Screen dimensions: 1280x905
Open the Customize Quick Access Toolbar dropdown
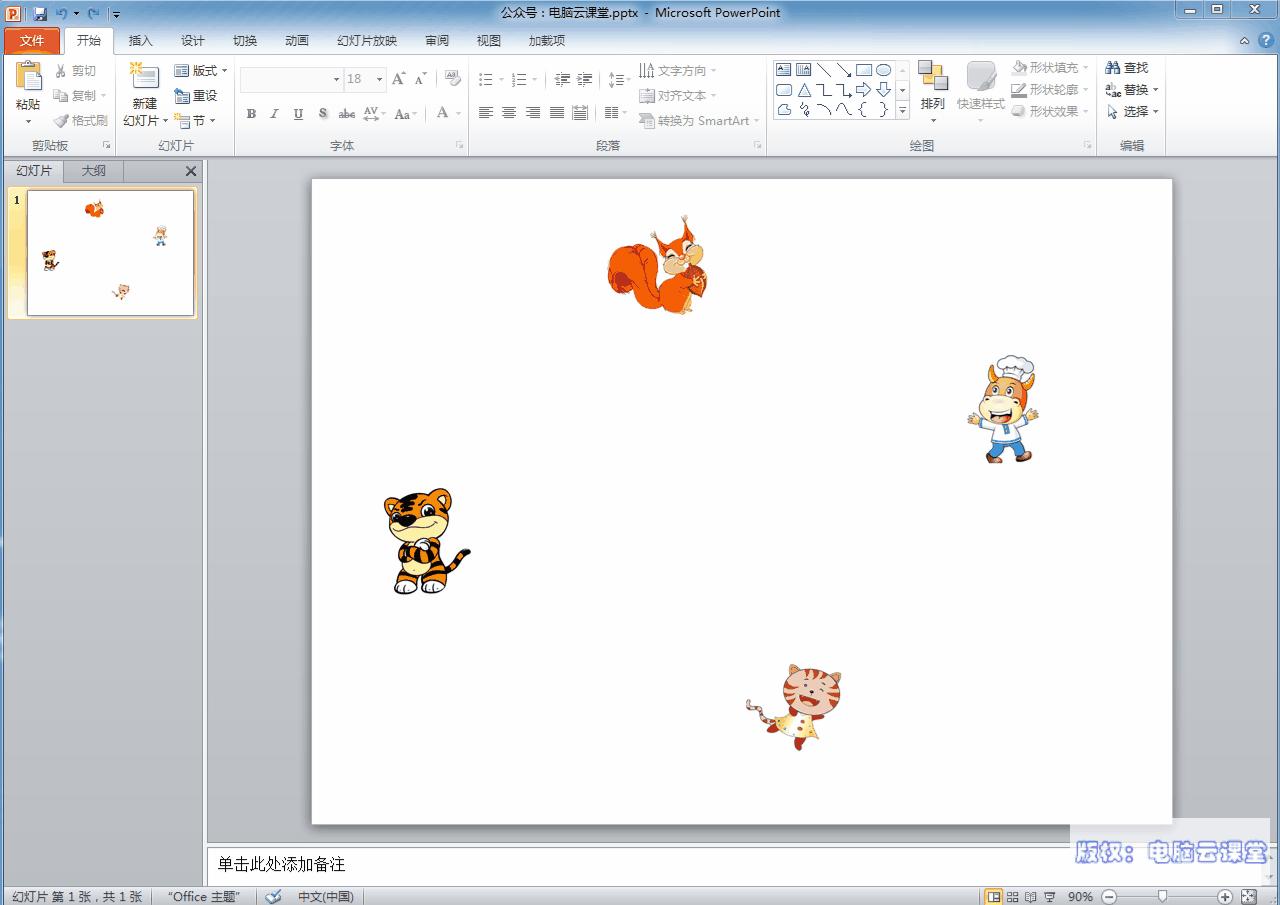[x=116, y=15]
